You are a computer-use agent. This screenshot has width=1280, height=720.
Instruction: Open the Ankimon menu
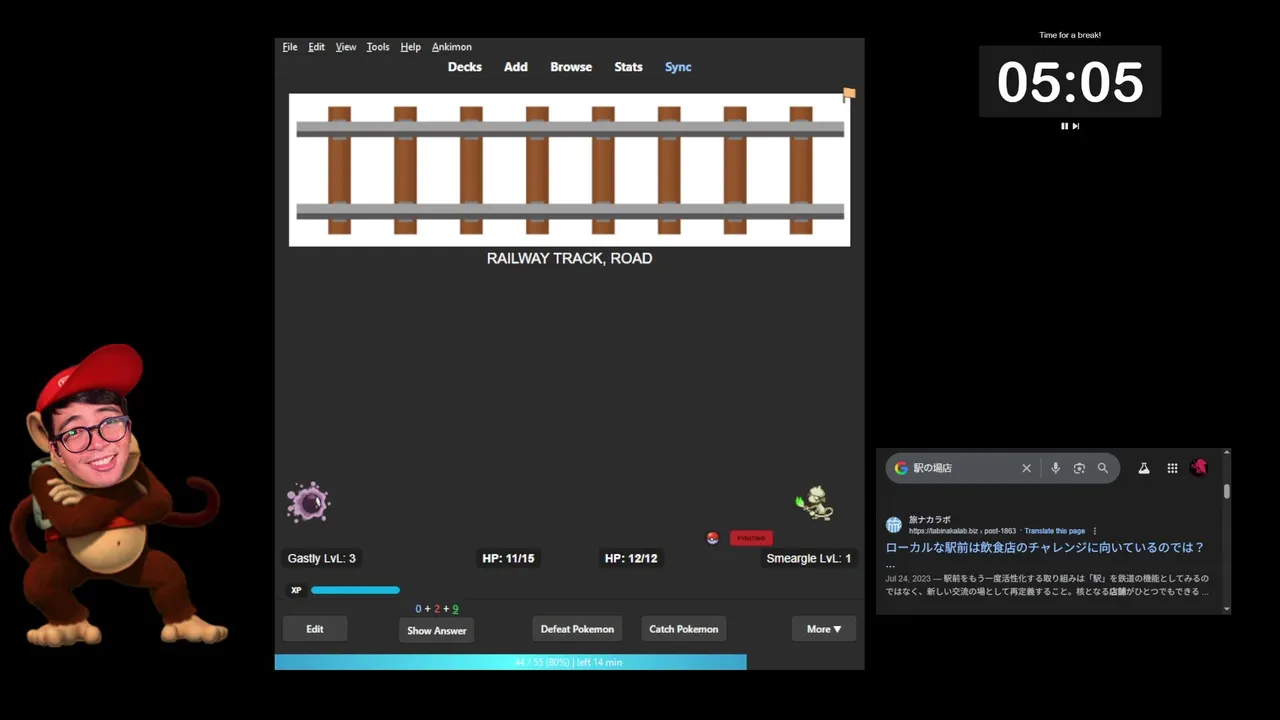click(452, 47)
